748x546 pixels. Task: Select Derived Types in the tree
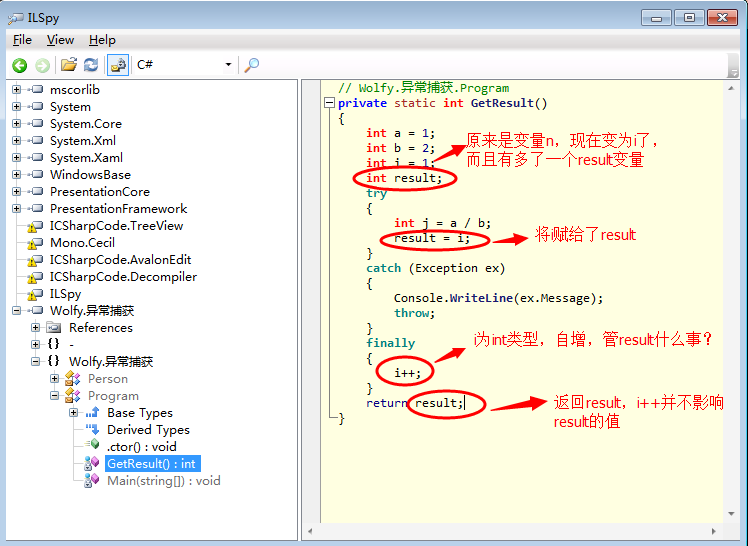tap(148, 430)
